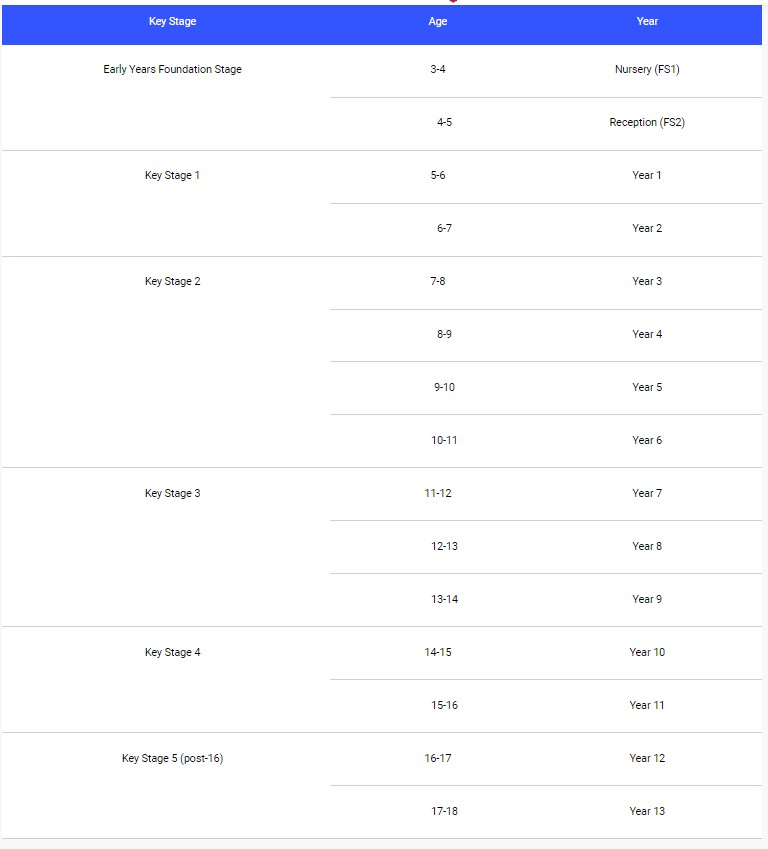Select the Early Years Foundation Stage cell
The image size is (768, 849).
click(x=172, y=70)
